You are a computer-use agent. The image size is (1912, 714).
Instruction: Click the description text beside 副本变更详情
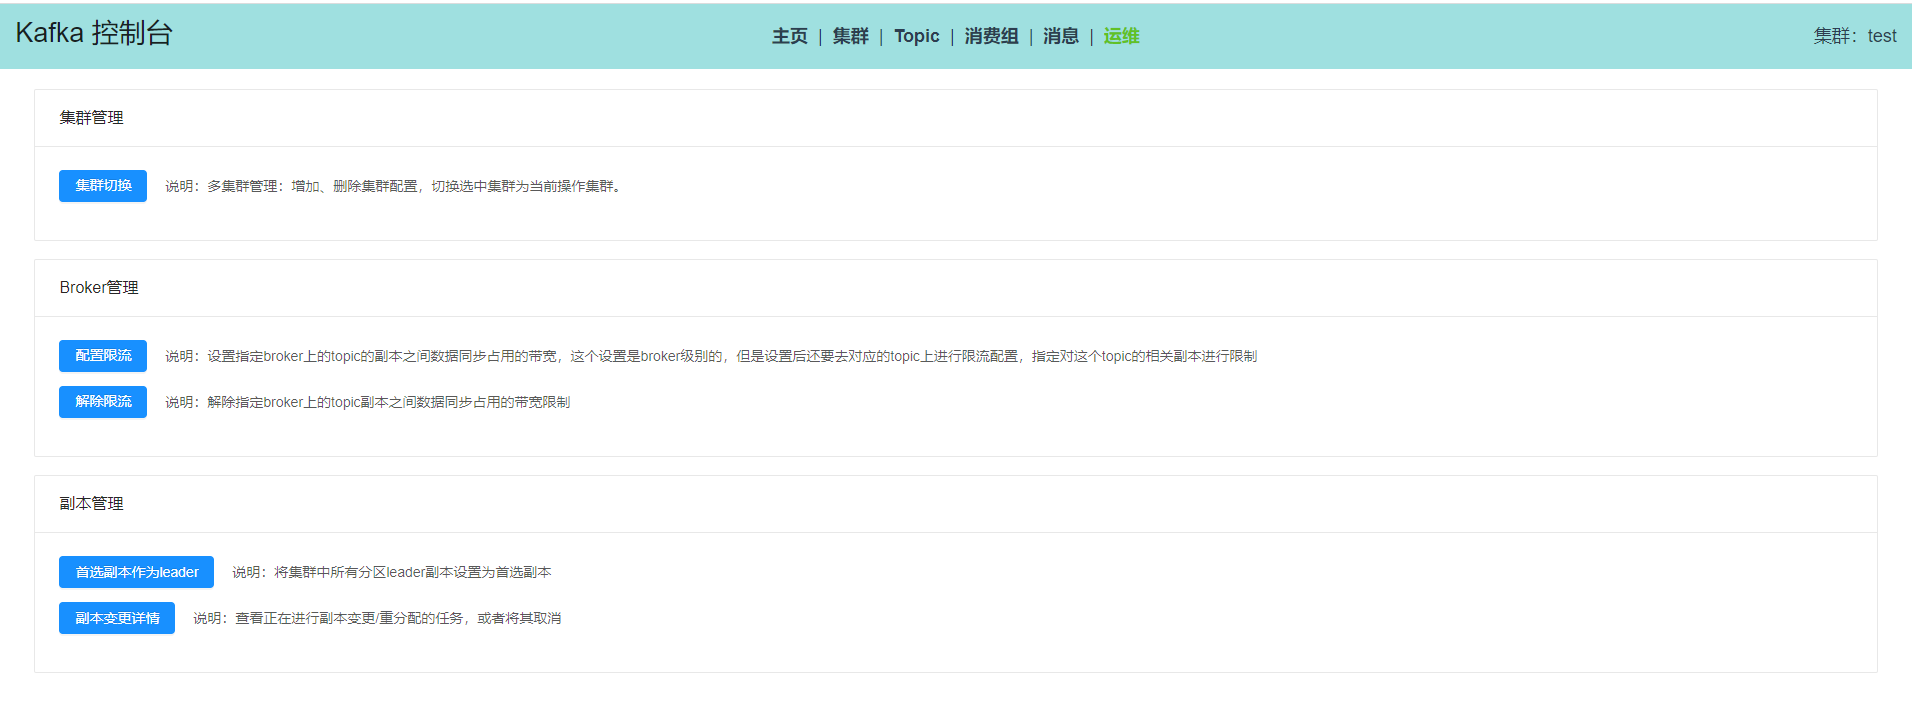click(x=377, y=618)
